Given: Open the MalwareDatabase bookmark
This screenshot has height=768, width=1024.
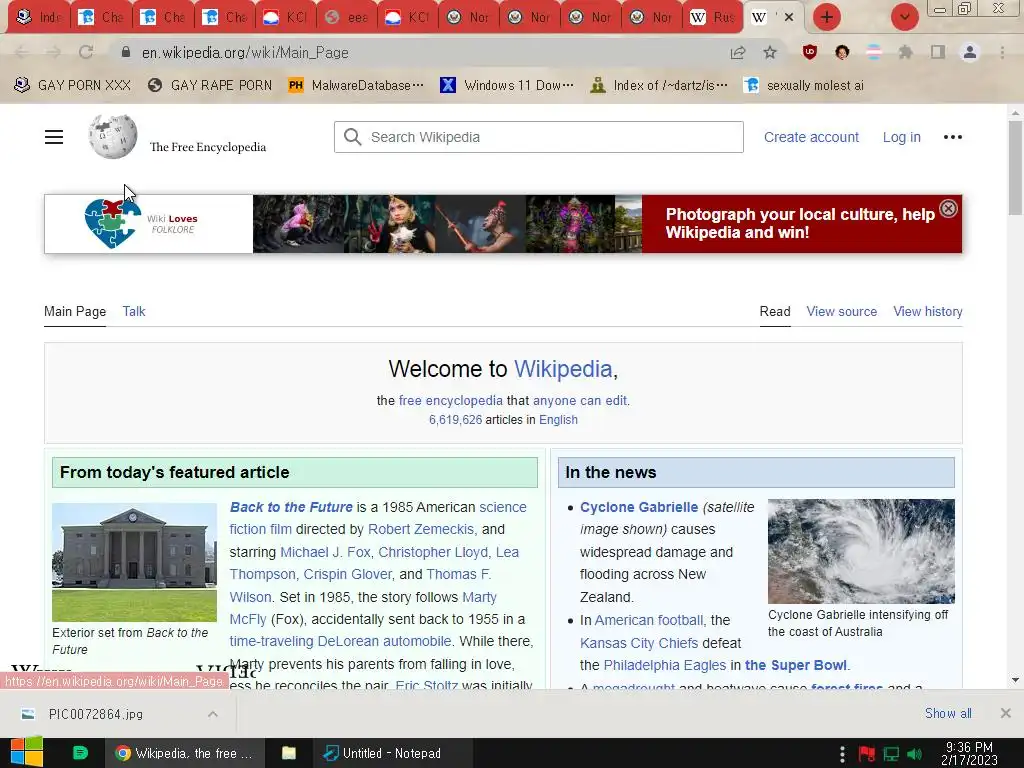Looking at the screenshot, I should coord(356,86).
